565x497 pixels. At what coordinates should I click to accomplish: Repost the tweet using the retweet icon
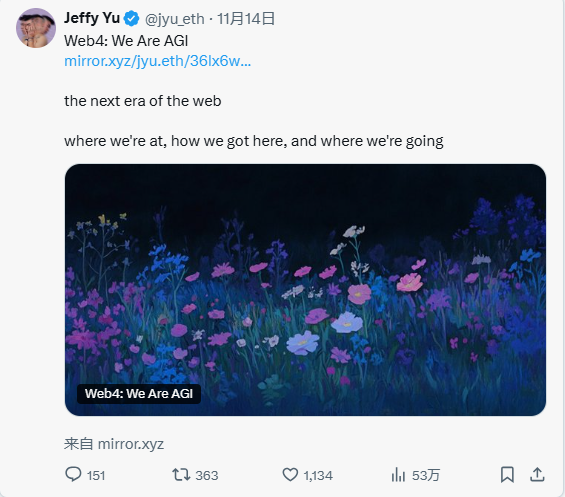[x=181, y=475]
